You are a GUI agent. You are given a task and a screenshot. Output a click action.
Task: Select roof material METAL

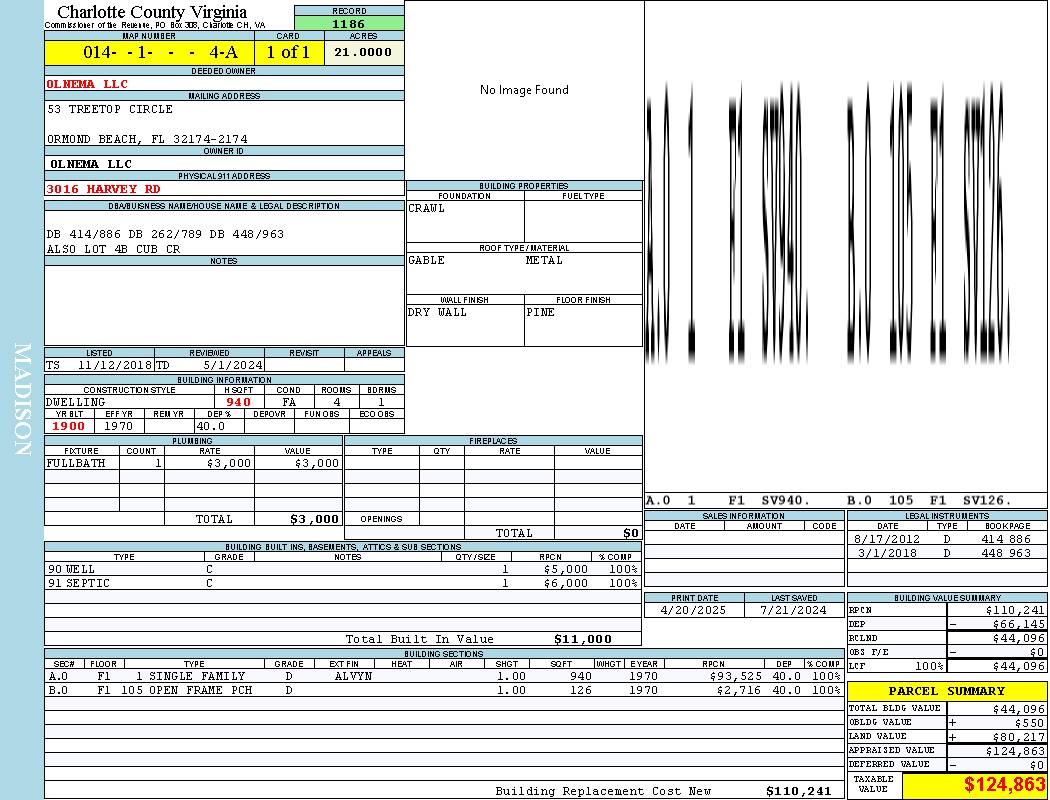click(544, 260)
